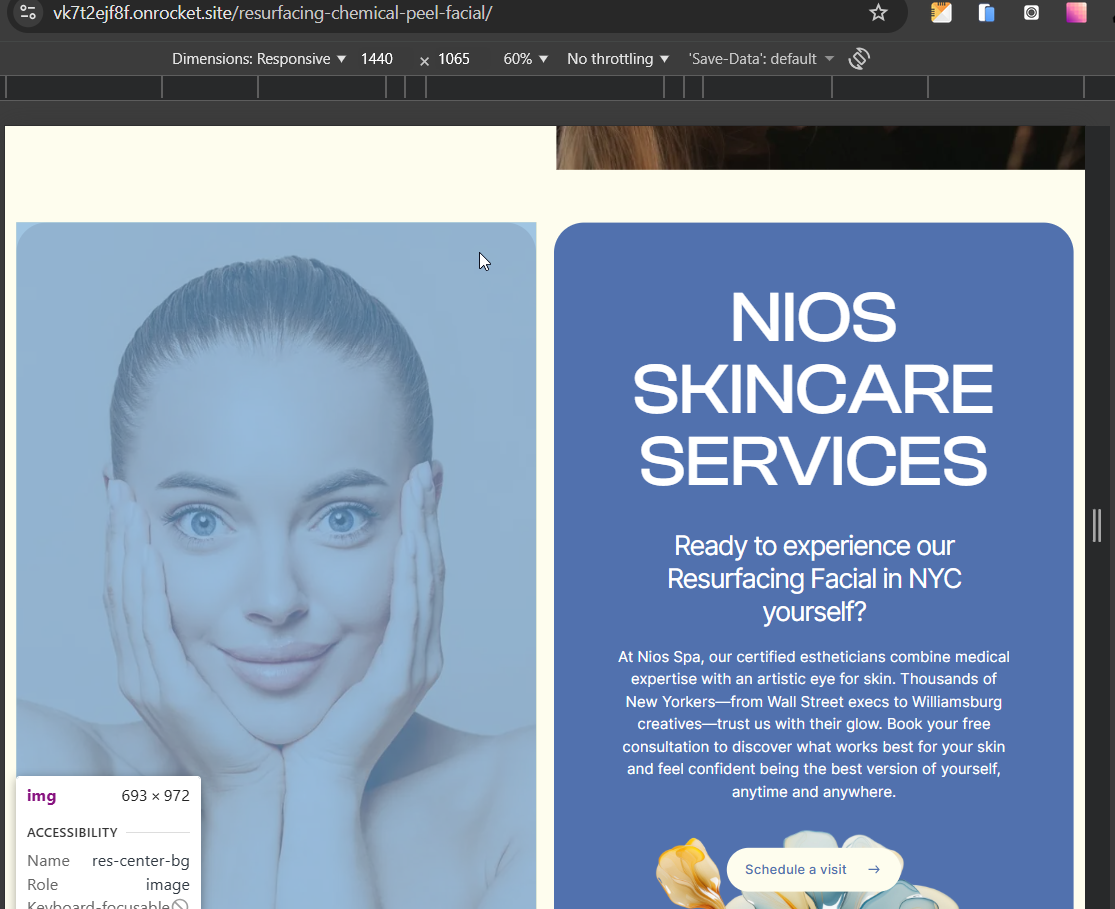Image resolution: width=1115 pixels, height=909 pixels.
Task: Open the No throttling dropdown
Action: click(x=618, y=59)
